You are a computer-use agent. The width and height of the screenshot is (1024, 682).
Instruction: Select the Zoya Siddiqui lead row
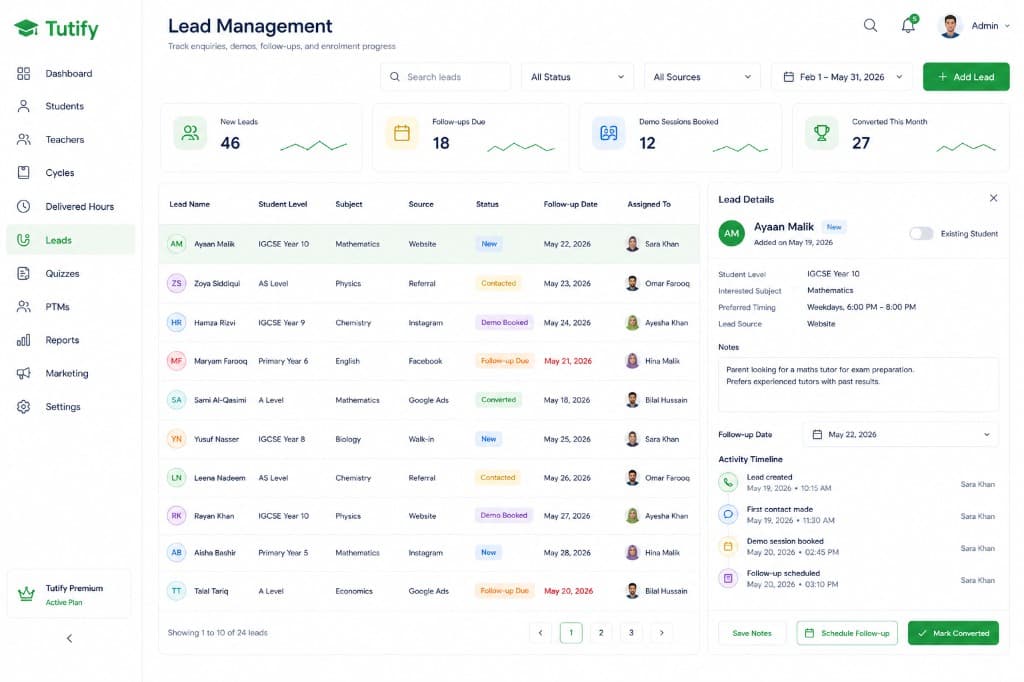[x=429, y=283]
